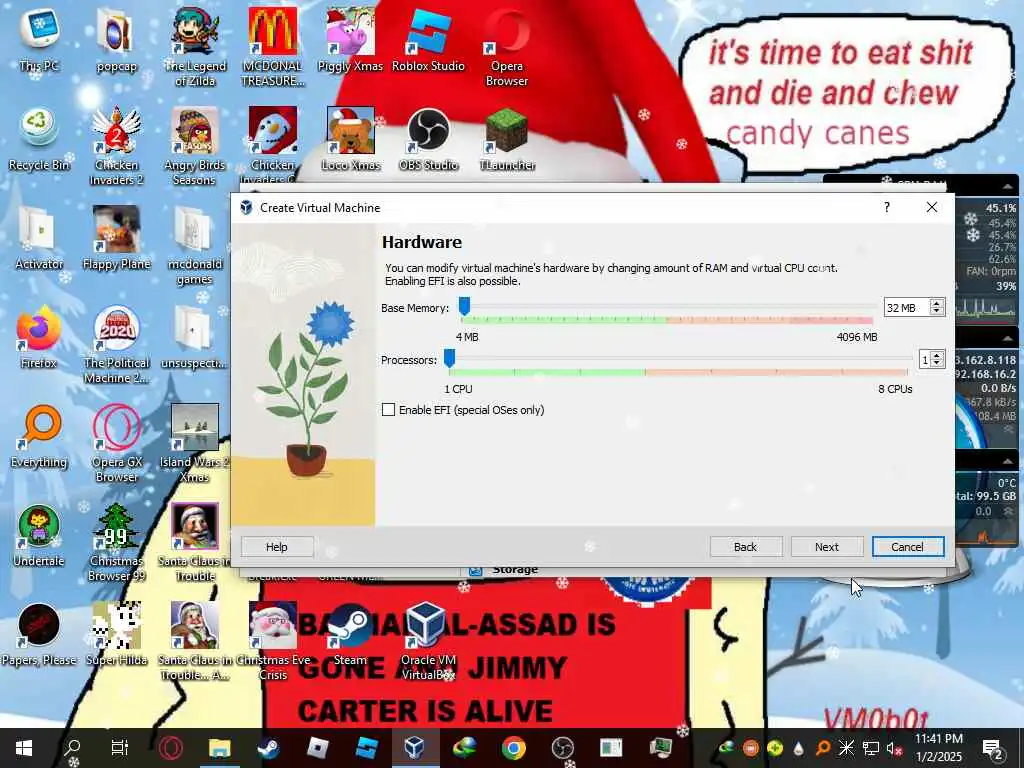Close the Create Virtual Machine dialog

[x=932, y=207]
